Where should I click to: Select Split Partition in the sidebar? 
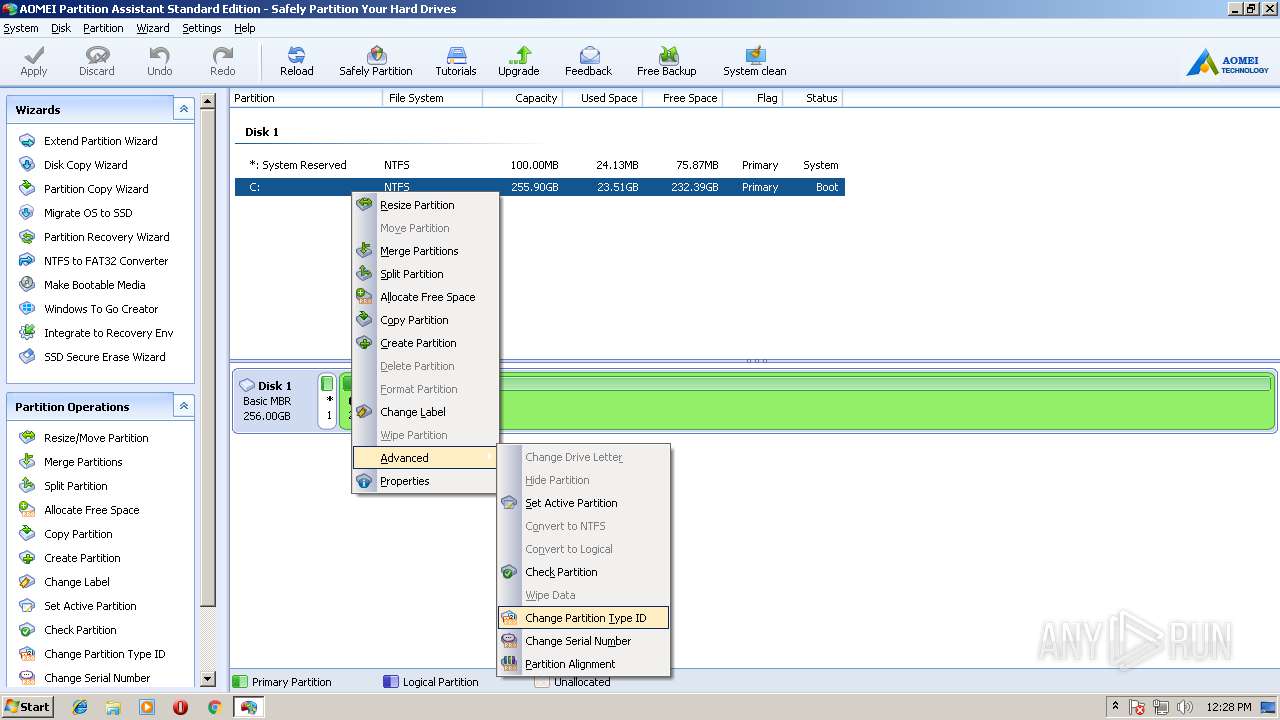(75, 486)
